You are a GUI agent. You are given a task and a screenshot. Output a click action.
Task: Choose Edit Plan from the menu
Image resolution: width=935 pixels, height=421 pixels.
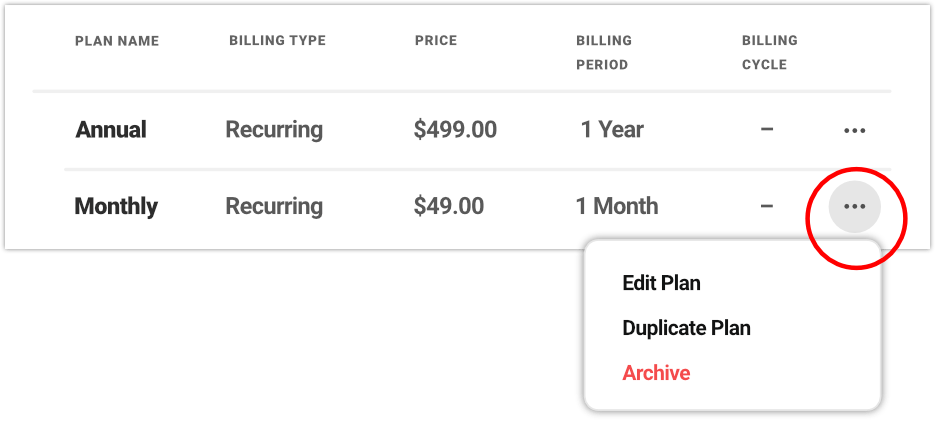(x=661, y=283)
